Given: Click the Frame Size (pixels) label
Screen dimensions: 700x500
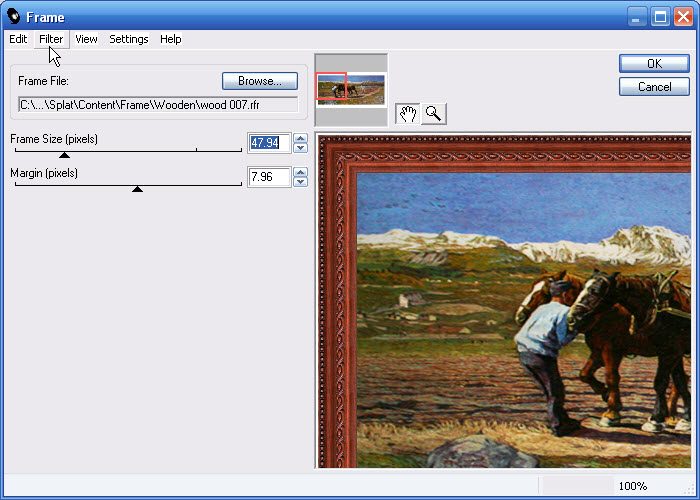Looking at the screenshot, I should click(x=54, y=139).
